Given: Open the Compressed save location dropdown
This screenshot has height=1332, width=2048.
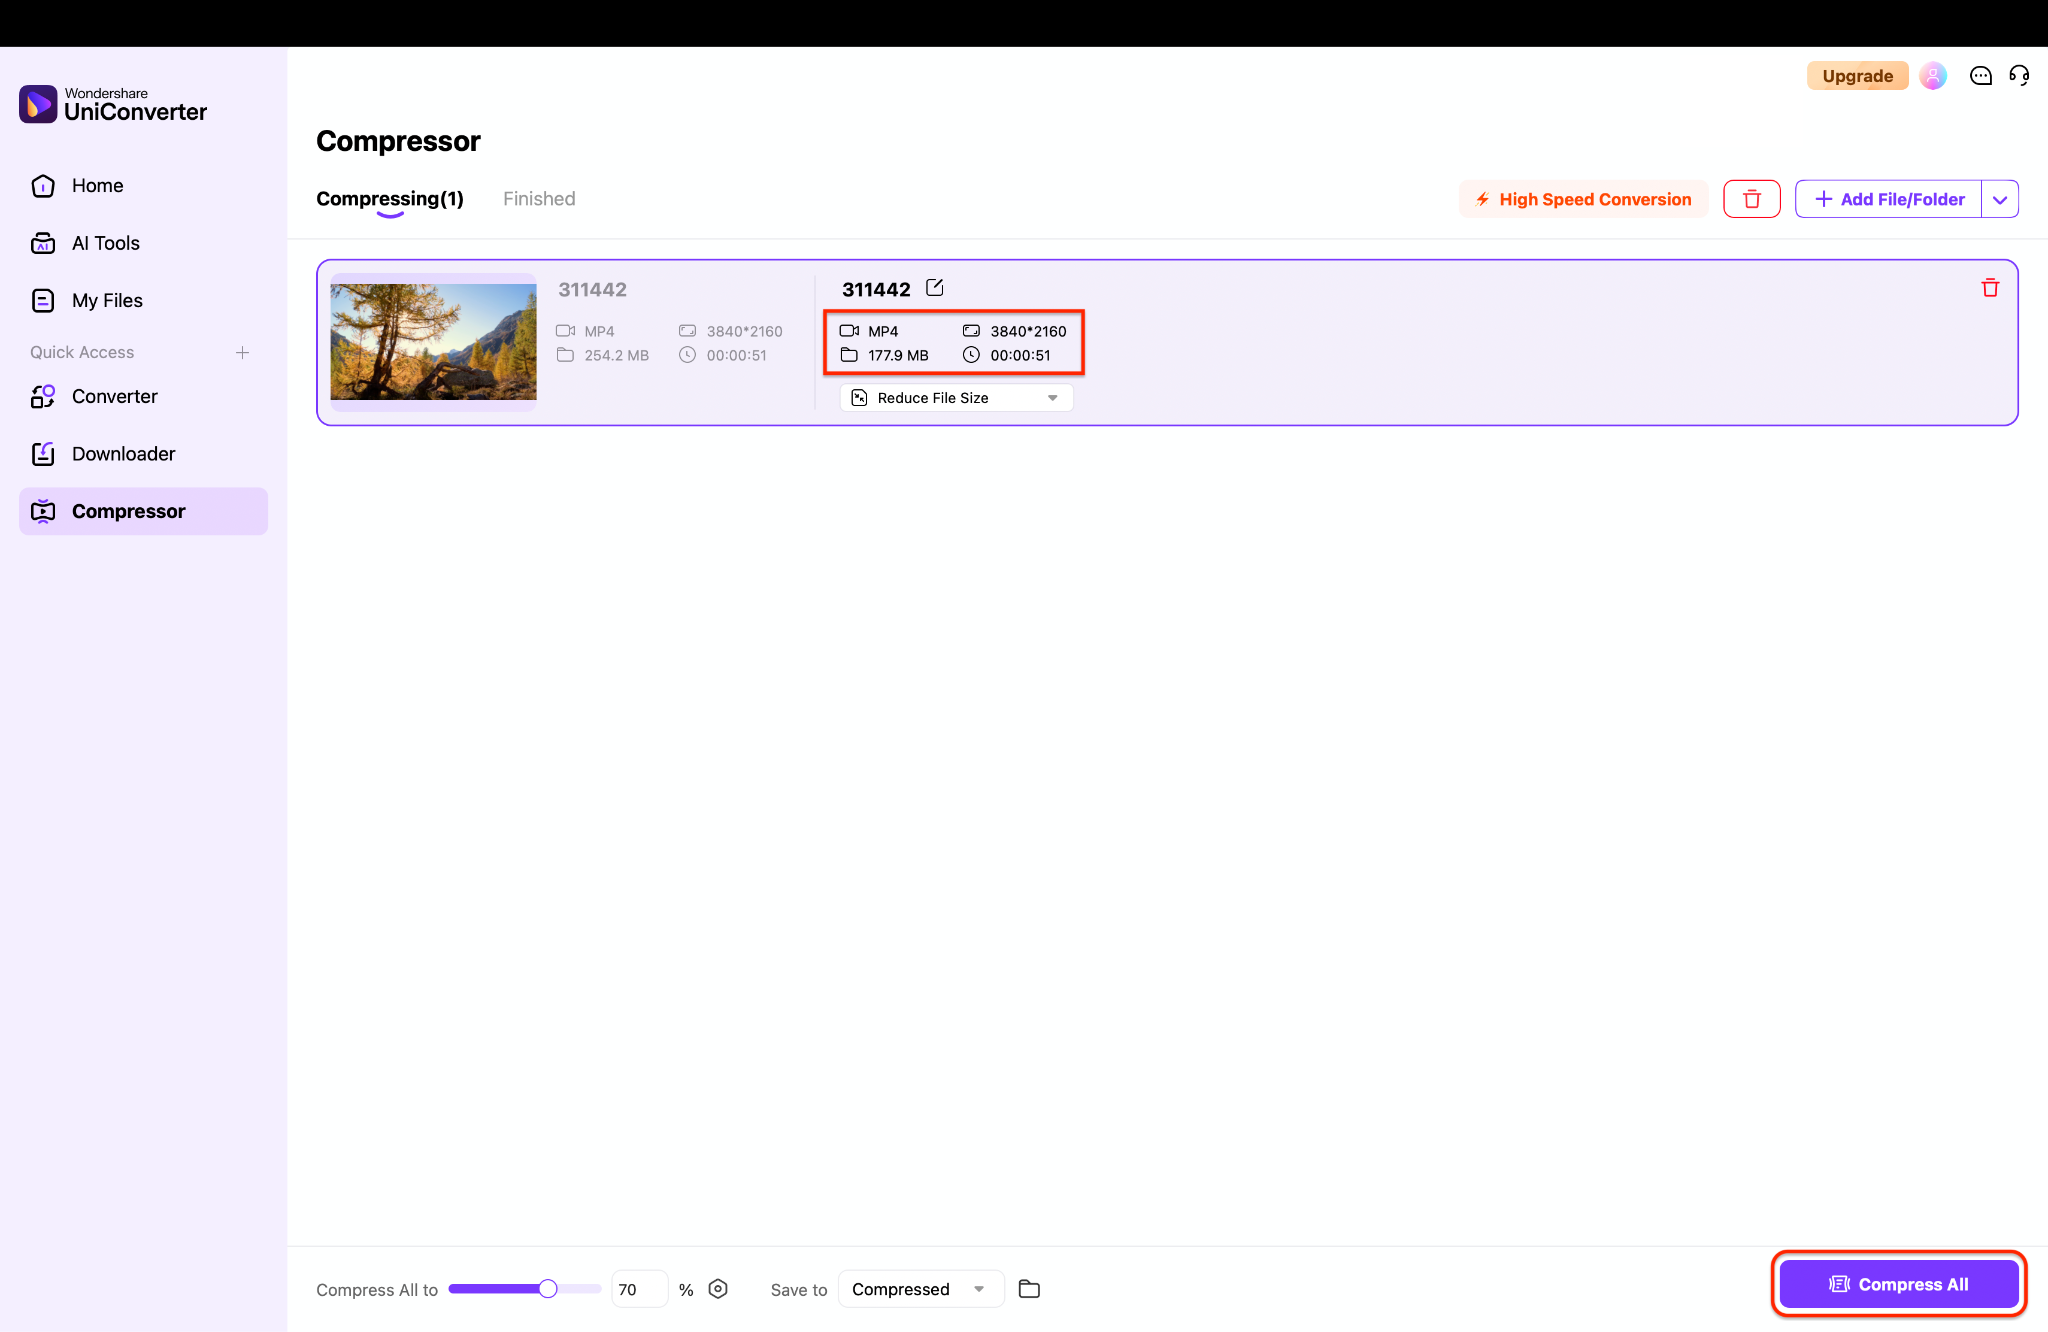Looking at the screenshot, I should tap(918, 1289).
